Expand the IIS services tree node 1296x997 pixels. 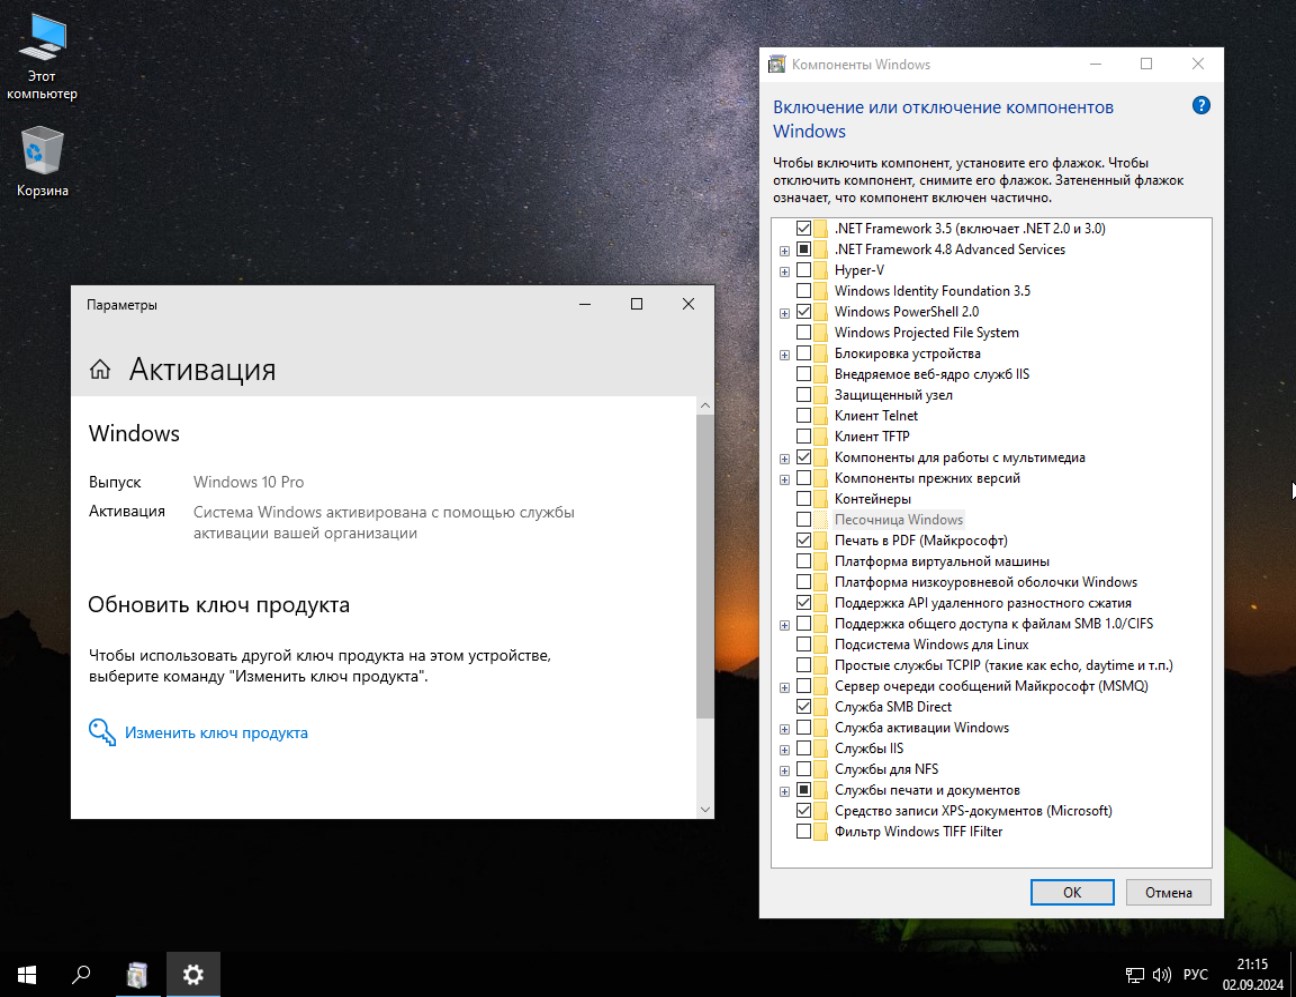pos(785,750)
